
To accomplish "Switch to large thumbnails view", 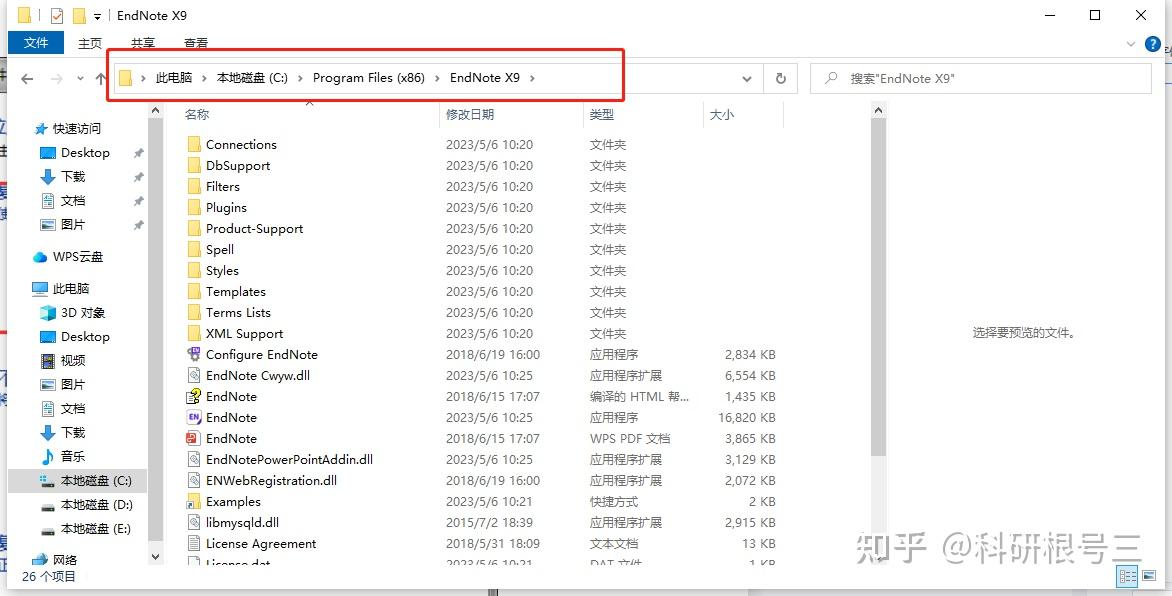I will tap(1148, 577).
